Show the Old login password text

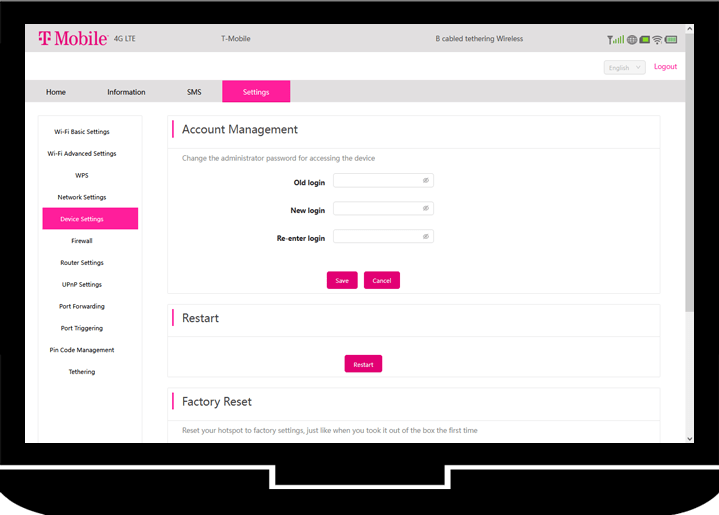point(425,181)
